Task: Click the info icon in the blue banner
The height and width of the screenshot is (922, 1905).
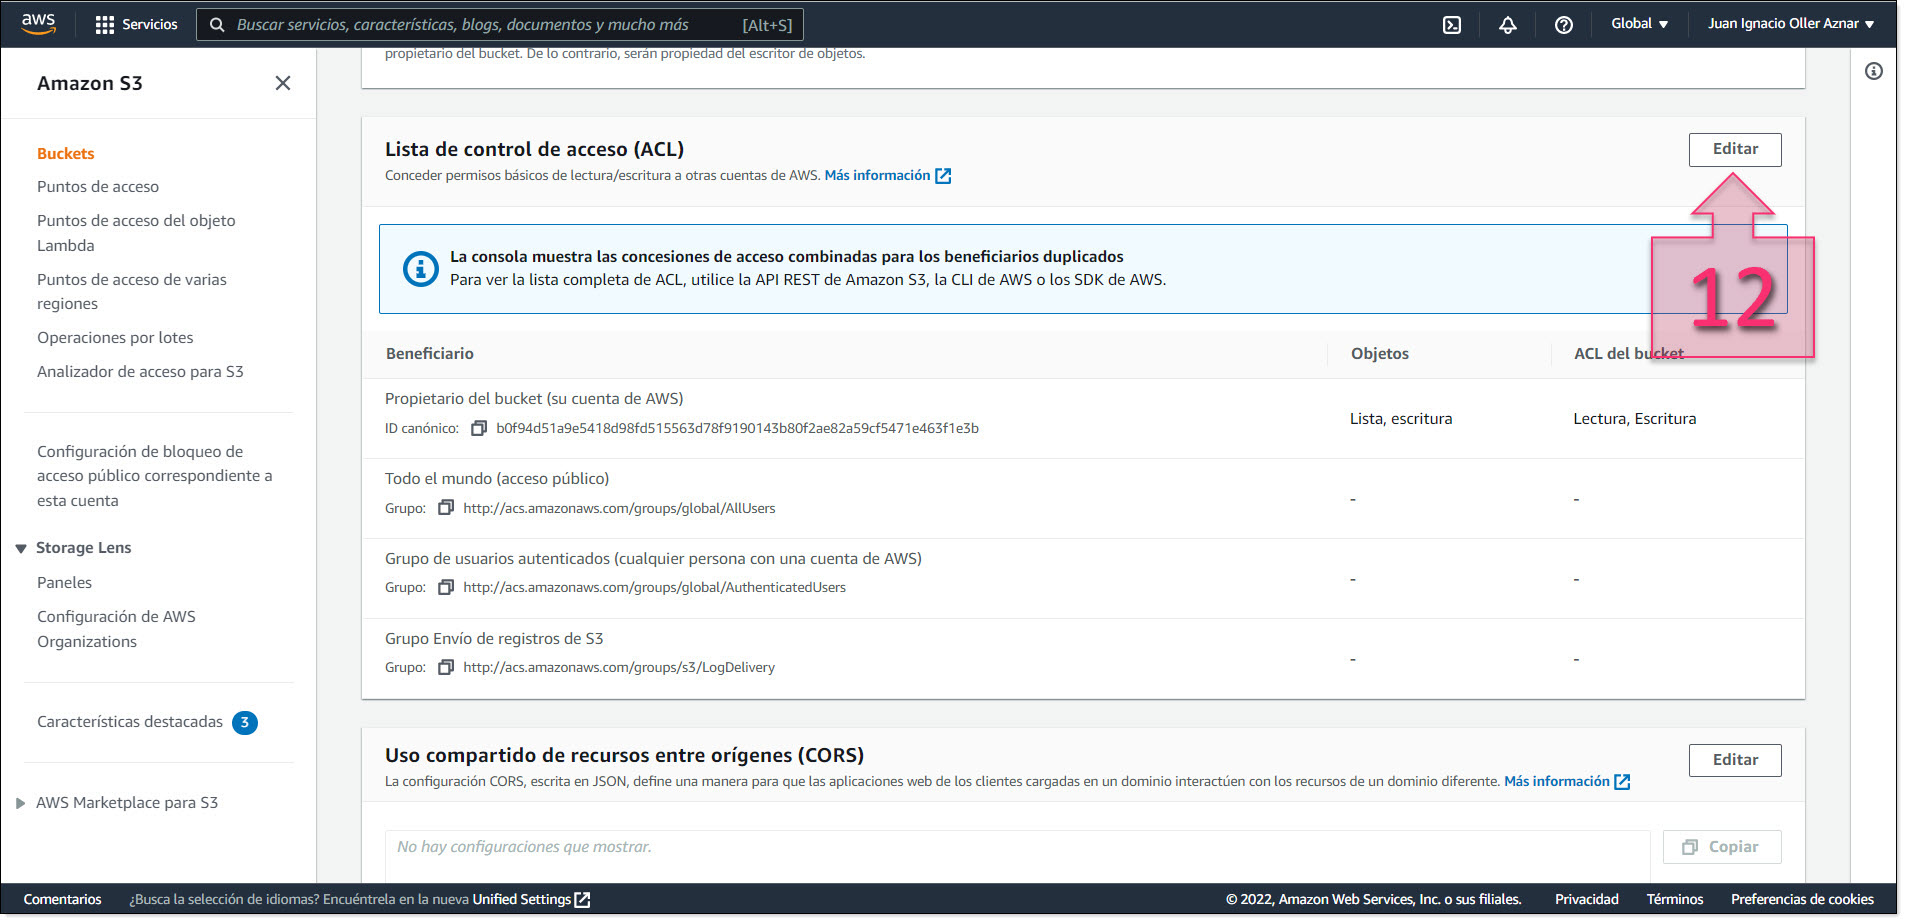Action: point(420,268)
